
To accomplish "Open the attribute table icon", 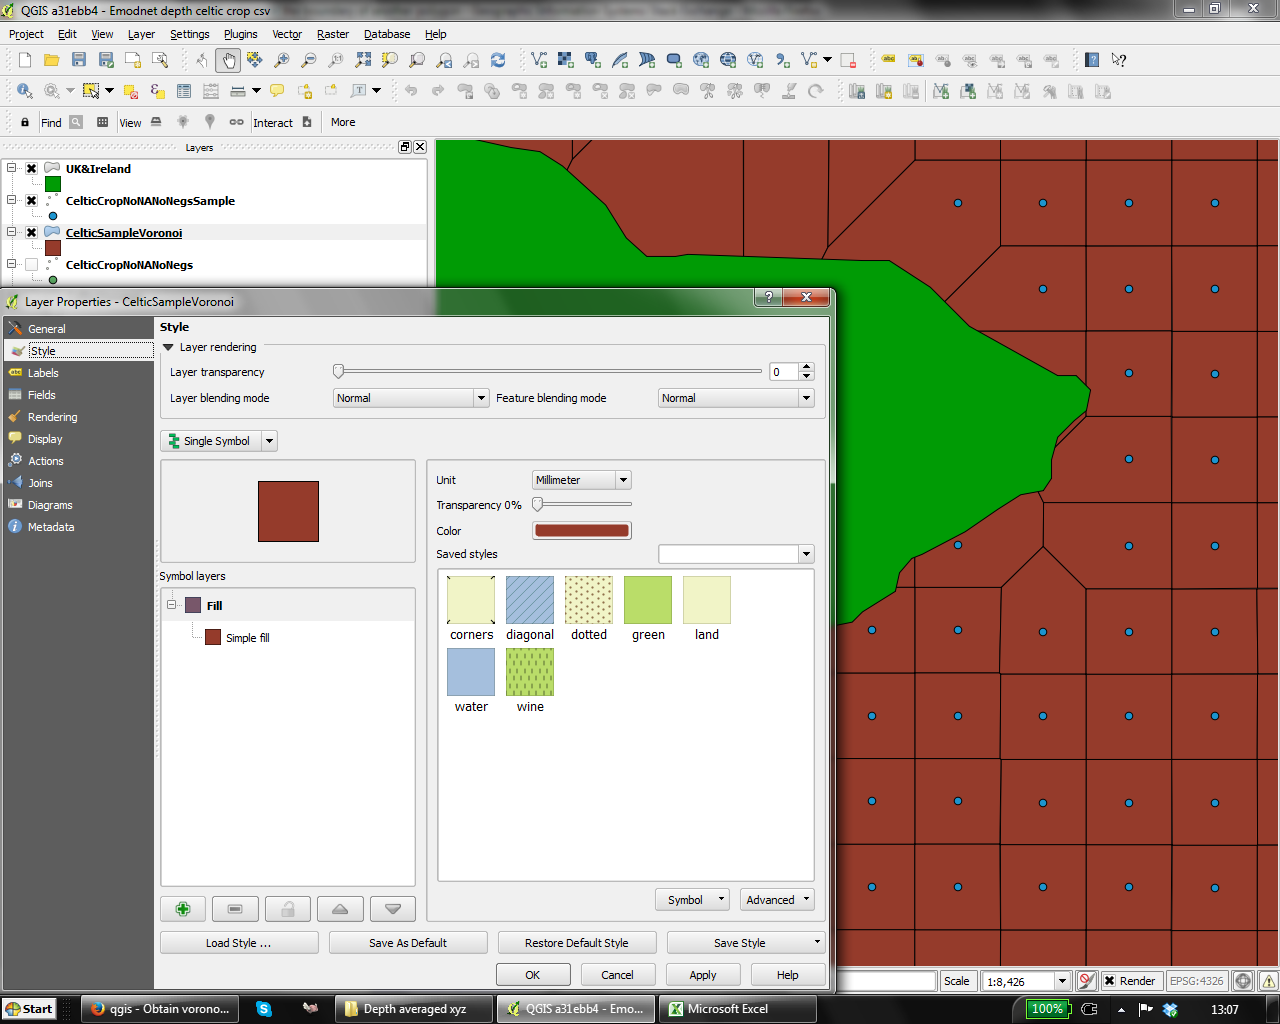I will (184, 91).
